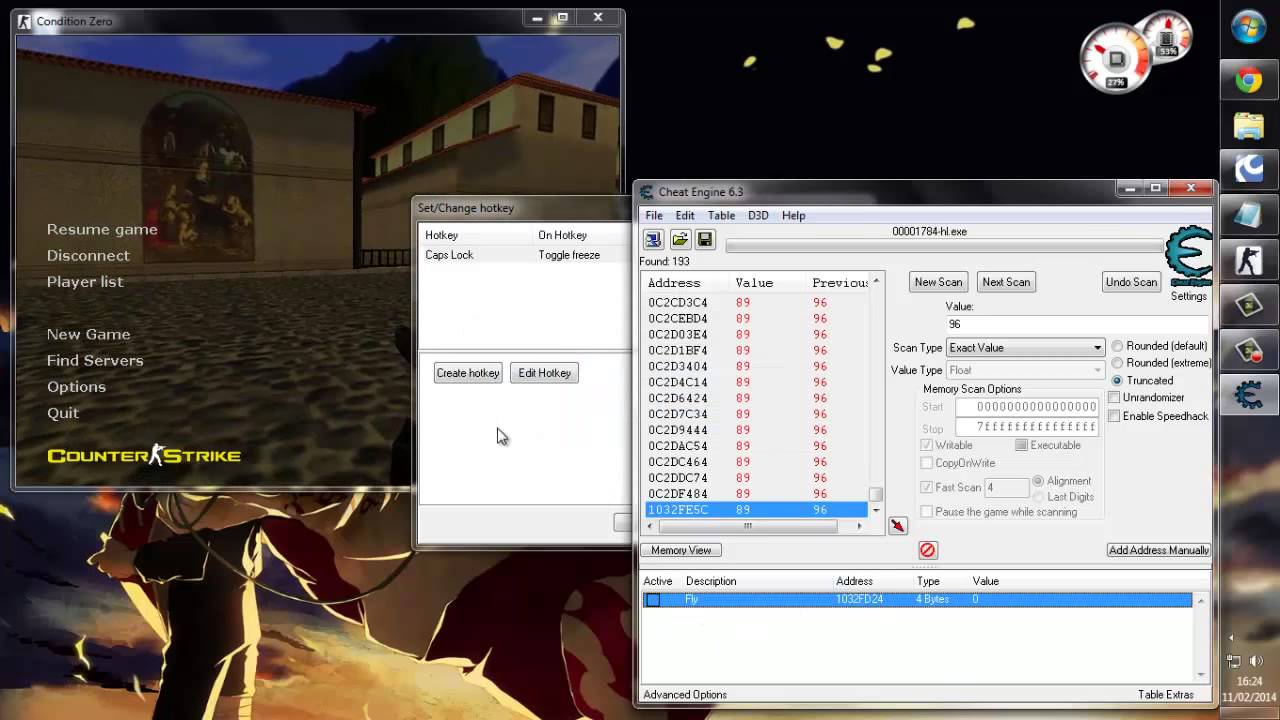This screenshot has height=720, width=1280.
Task: Click Resume game in Condition Zero menu
Action: pos(102,229)
